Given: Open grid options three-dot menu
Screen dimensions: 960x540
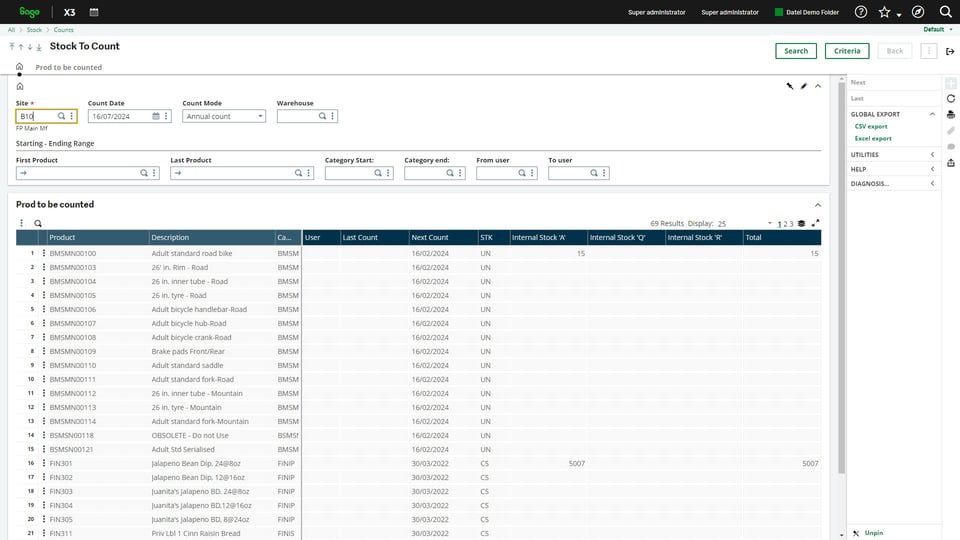Looking at the screenshot, I should click(x=21, y=223).
